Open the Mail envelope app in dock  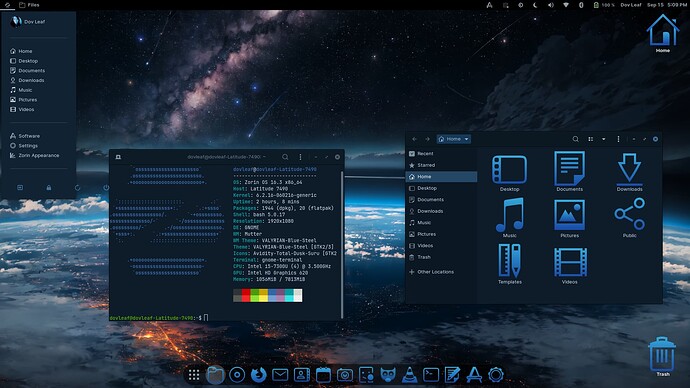280,375
